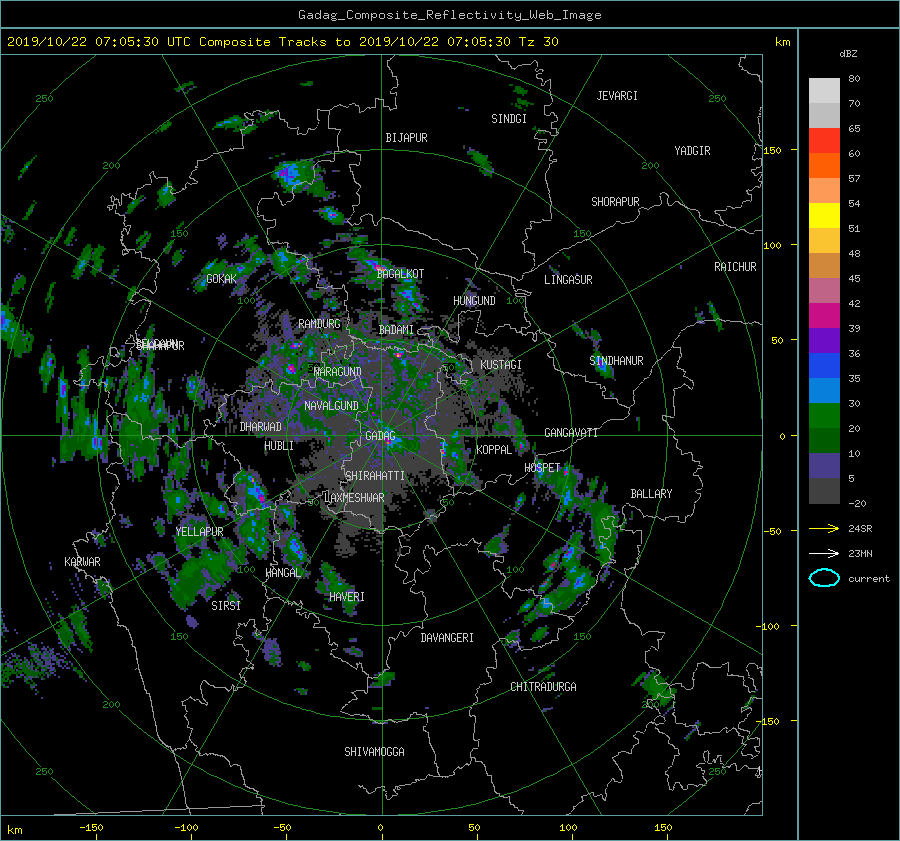
Task: Click the YADGIR city label
Action: tap(692, 151)
